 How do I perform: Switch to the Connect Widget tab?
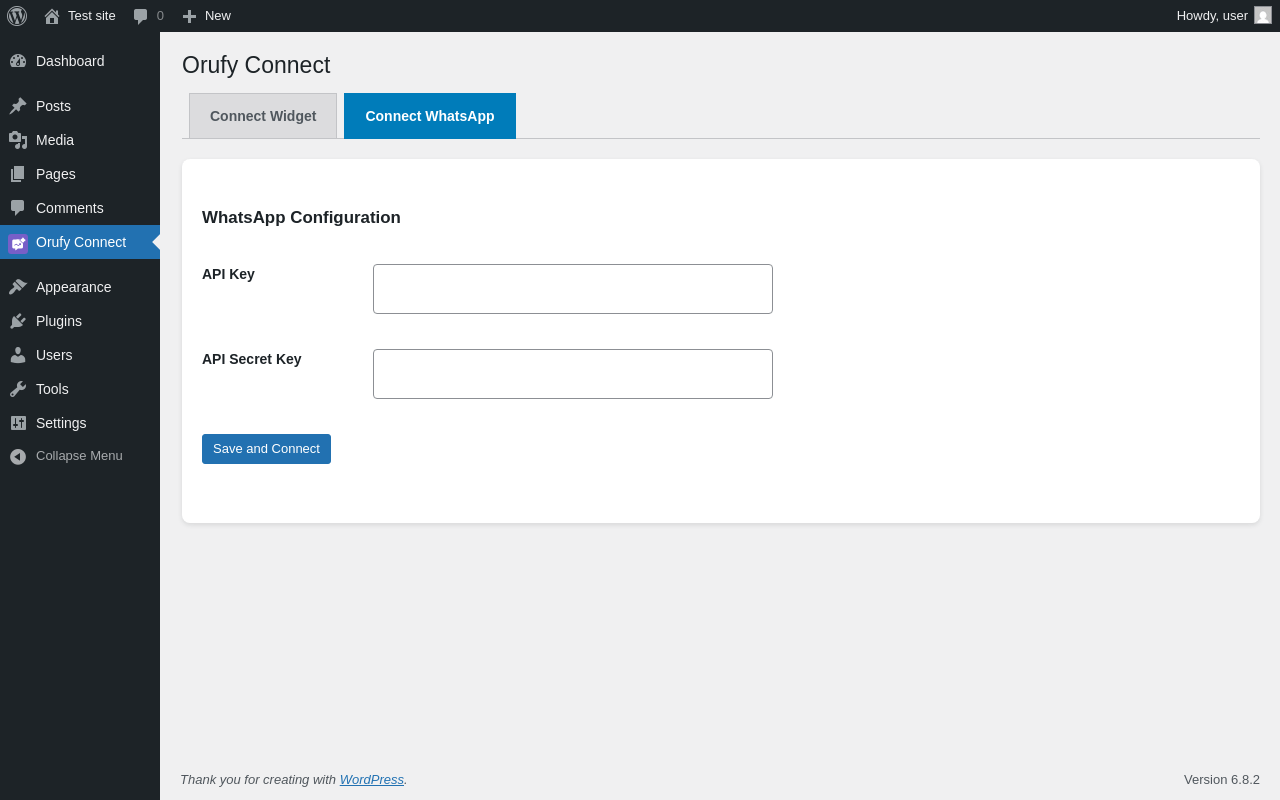(x=263, y=116)
